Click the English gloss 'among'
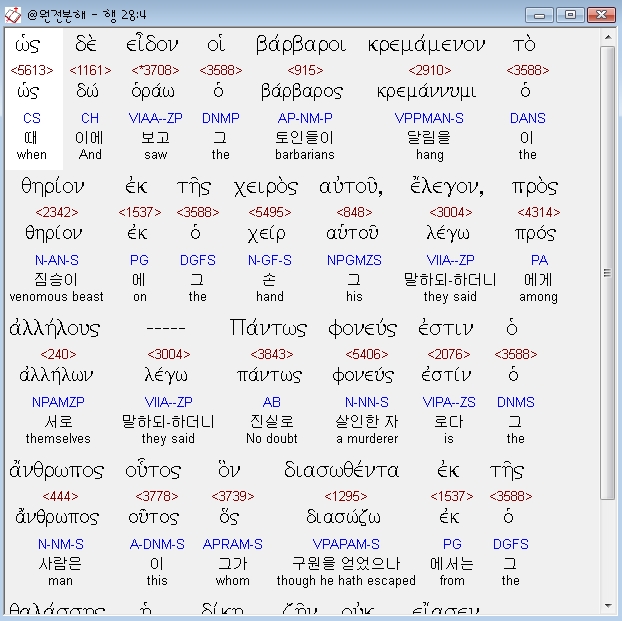This screenshot has width=622, height=621. pyautogui.click(x=538, y=297)
